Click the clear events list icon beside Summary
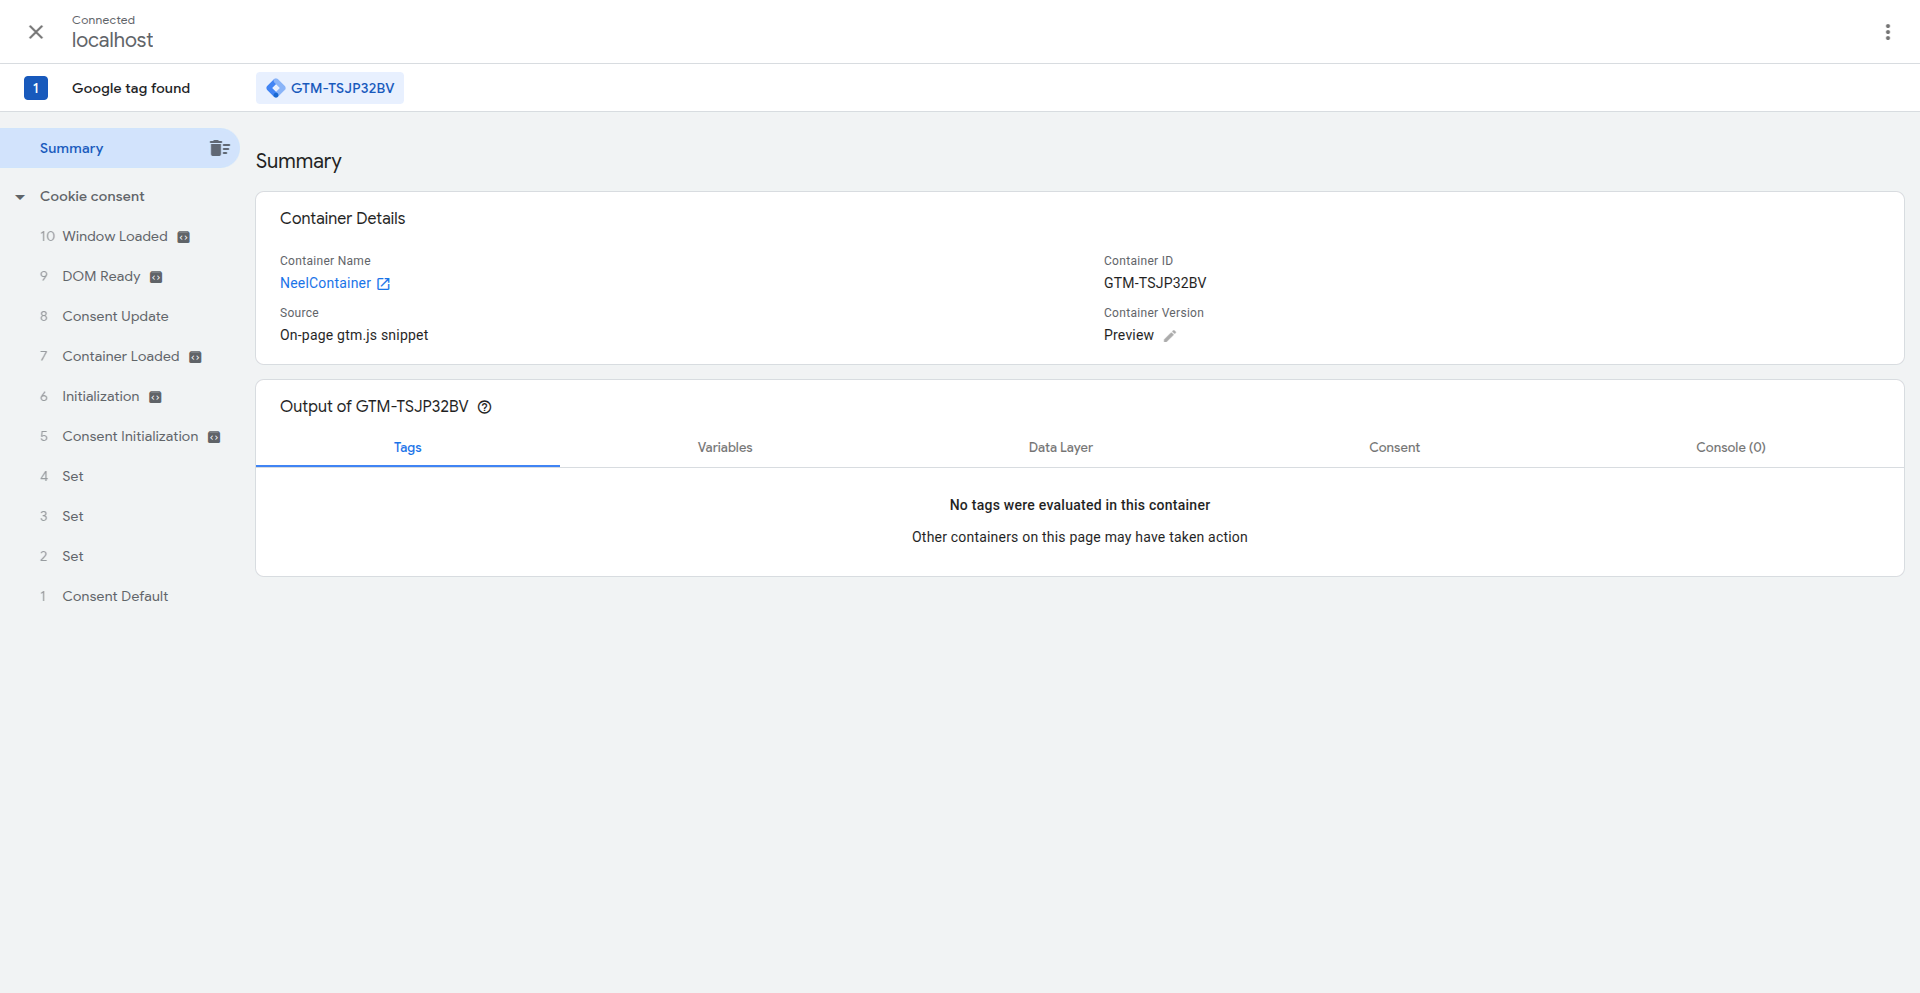1920x993 pixels. (x=219, y=147)
